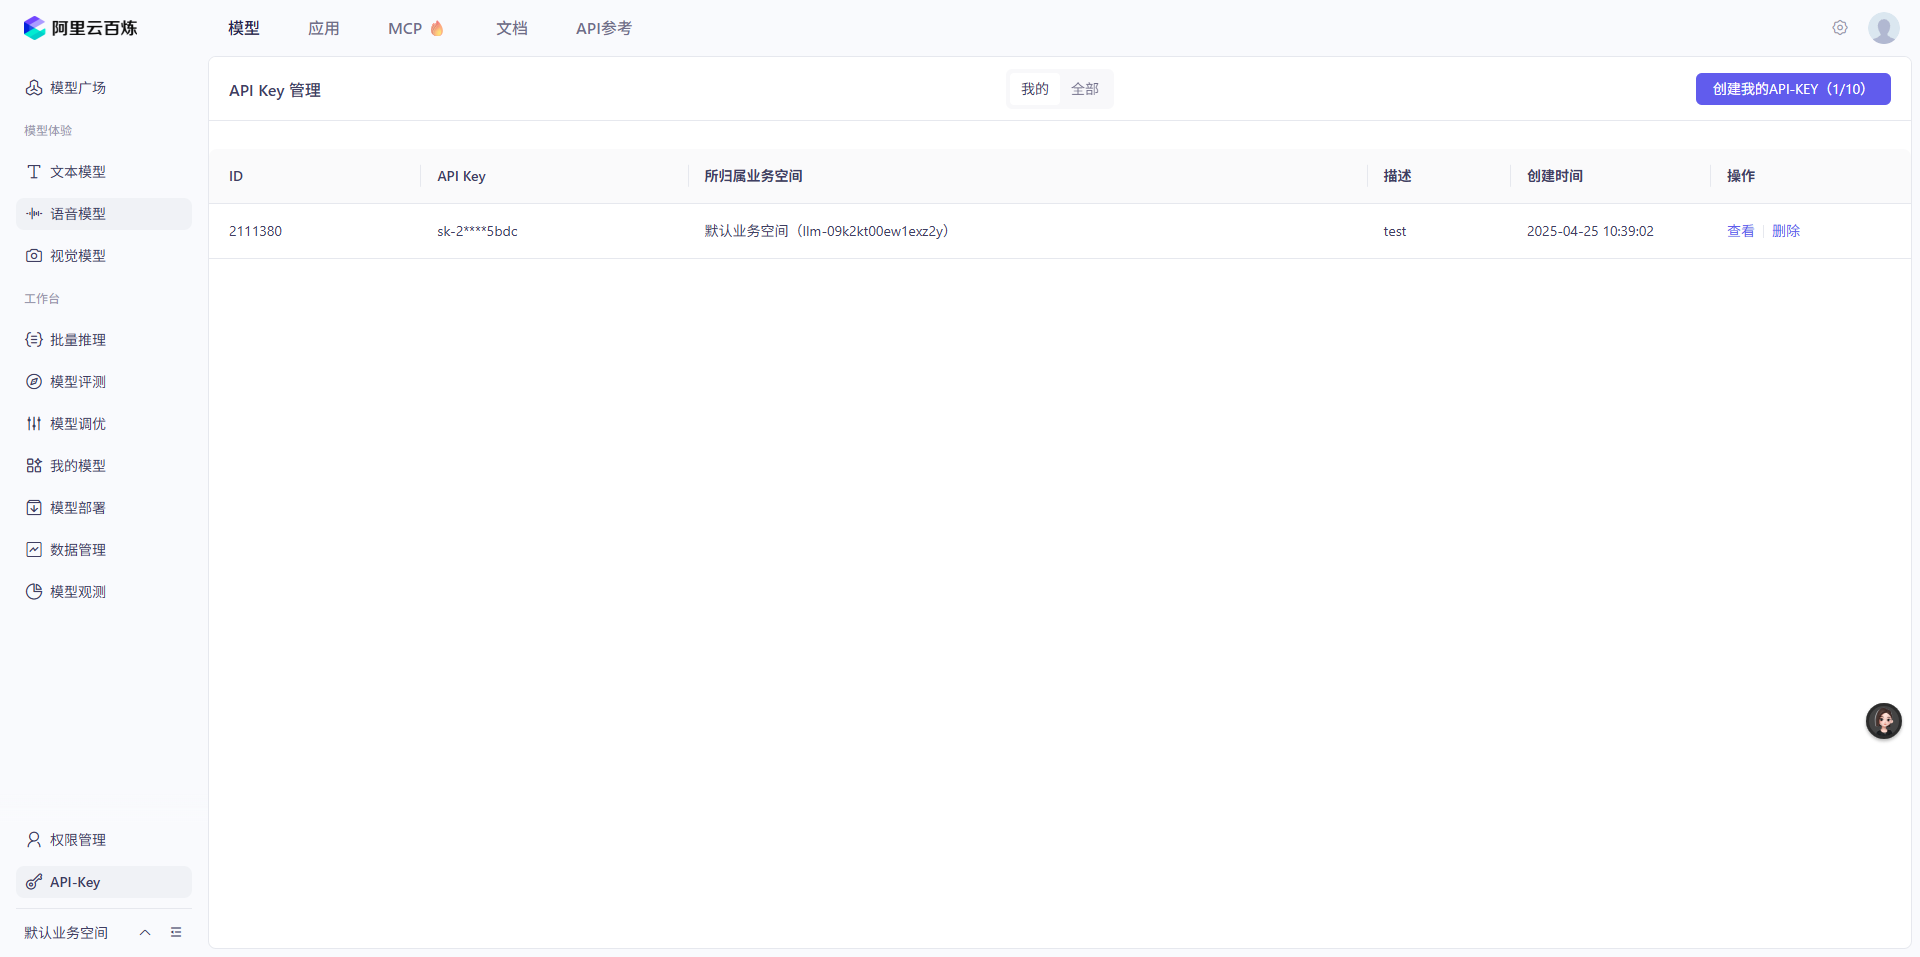Open 模型评测 compass icon
Image resolution: width=1920 pixels, height=957 pixels.
pyautogui.click(x=34, y=382)
